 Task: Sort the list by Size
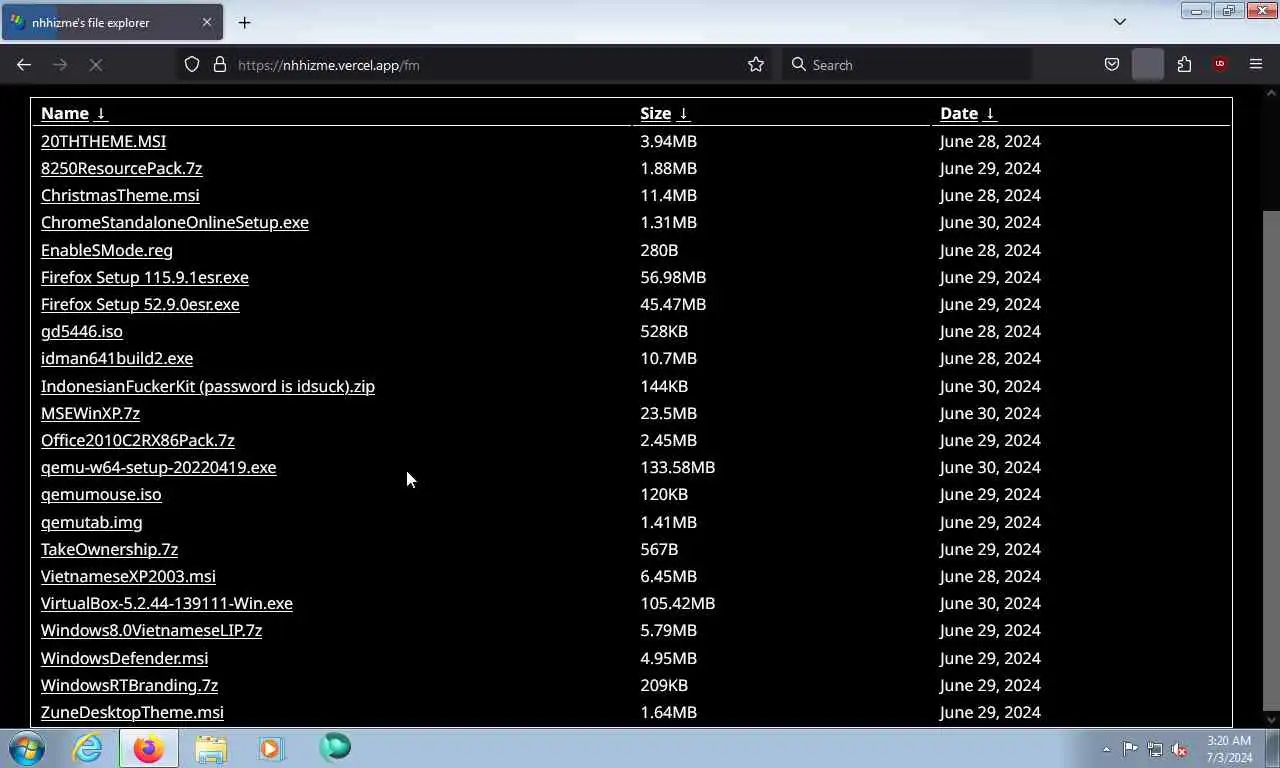665,113
